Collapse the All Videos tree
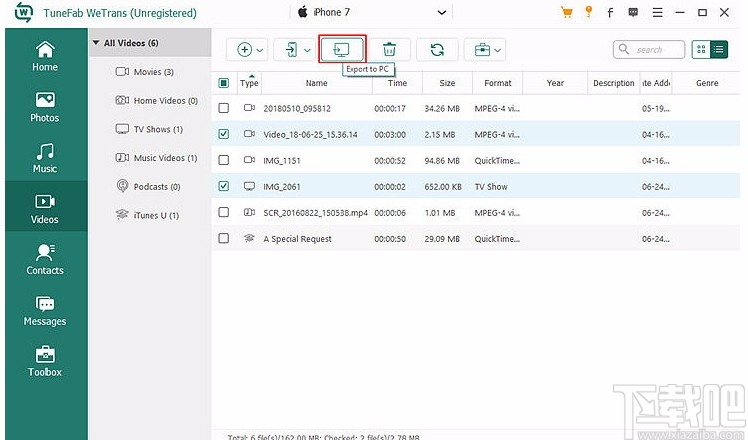 (96, 42)
